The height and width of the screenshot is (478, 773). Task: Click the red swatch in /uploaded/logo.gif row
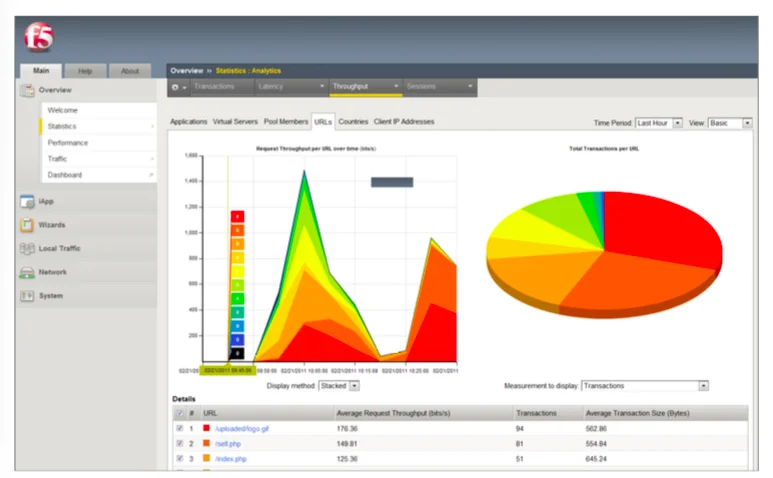tap(207, 428)
